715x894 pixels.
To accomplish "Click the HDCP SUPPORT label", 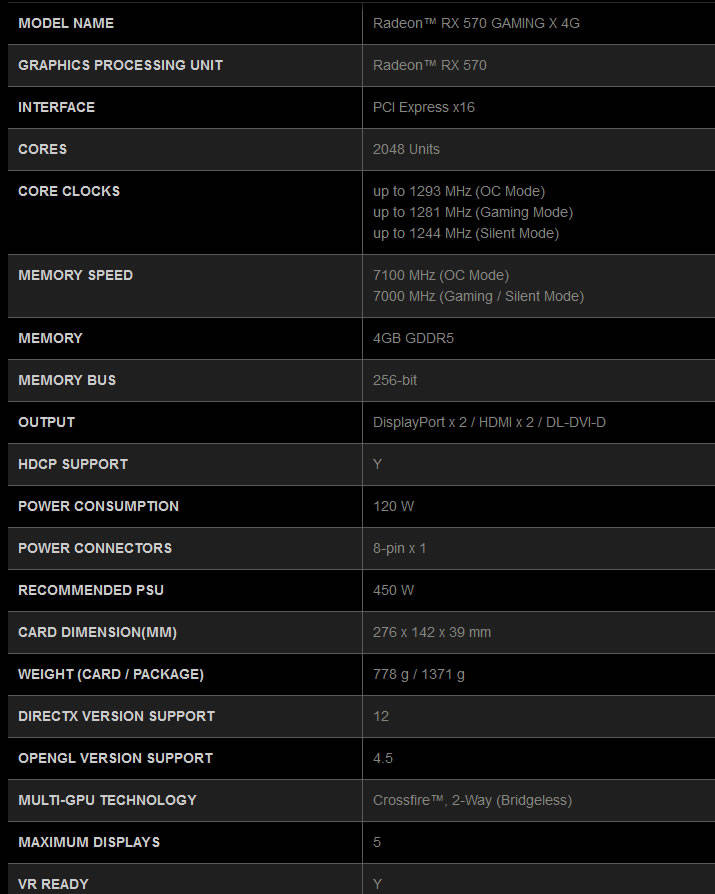I will [x=73, y=464].
